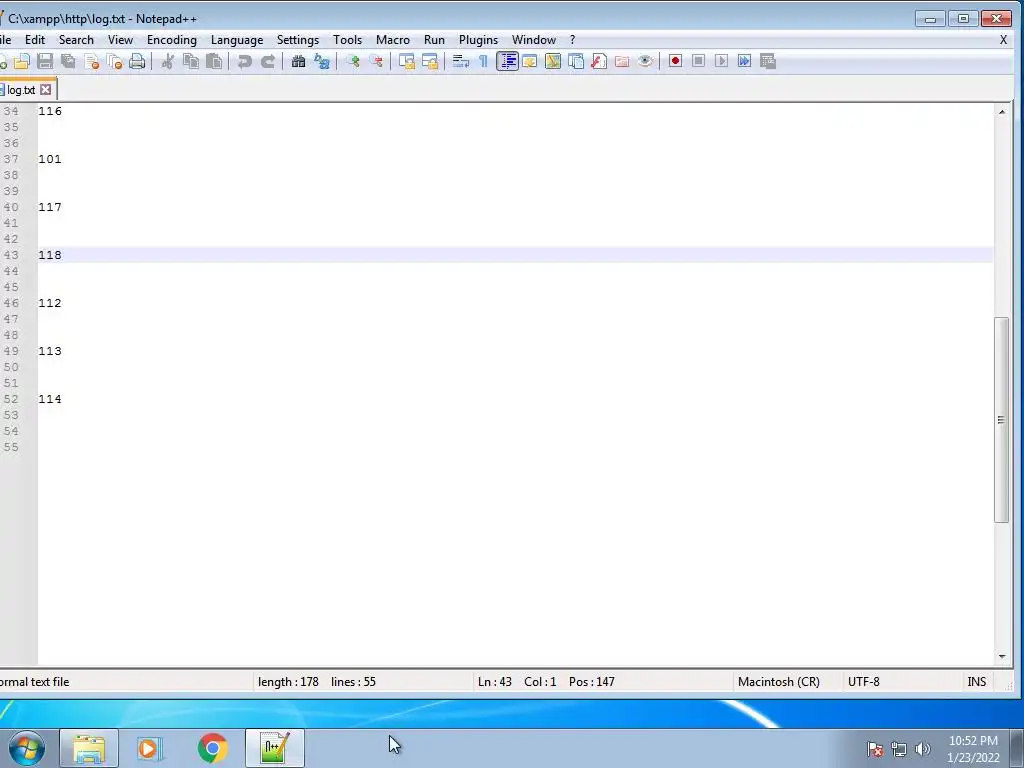
Task: Open the Edit menu
Action: point(35,40)
